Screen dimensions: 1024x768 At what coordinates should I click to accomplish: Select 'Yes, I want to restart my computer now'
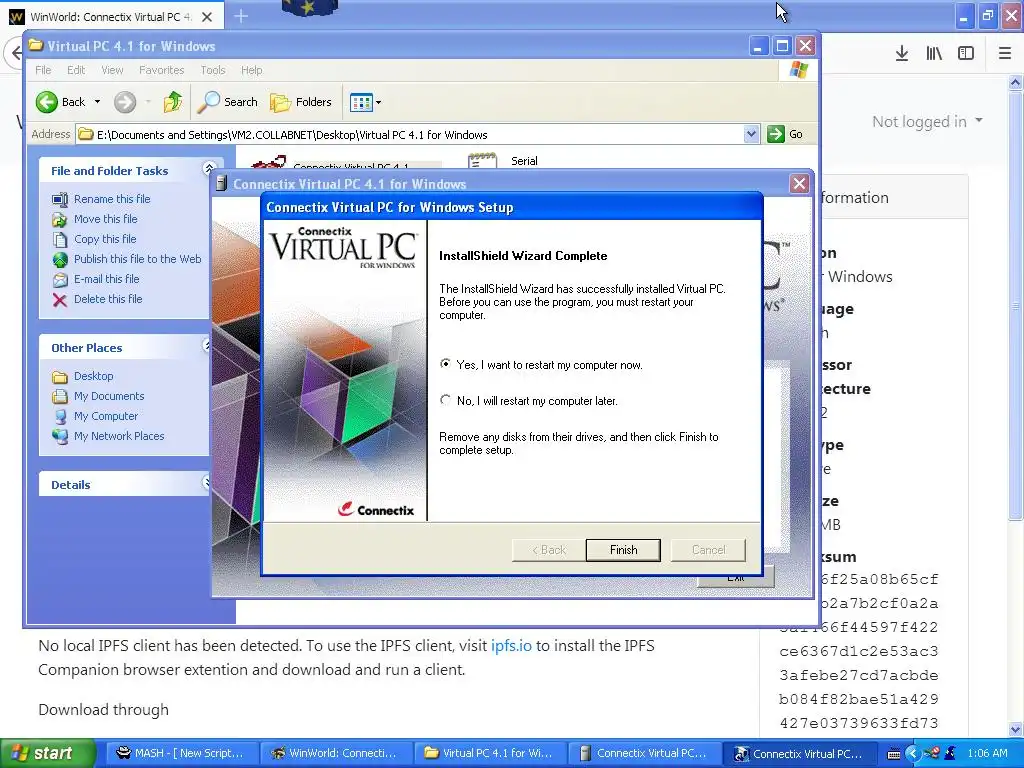(445, 364)
